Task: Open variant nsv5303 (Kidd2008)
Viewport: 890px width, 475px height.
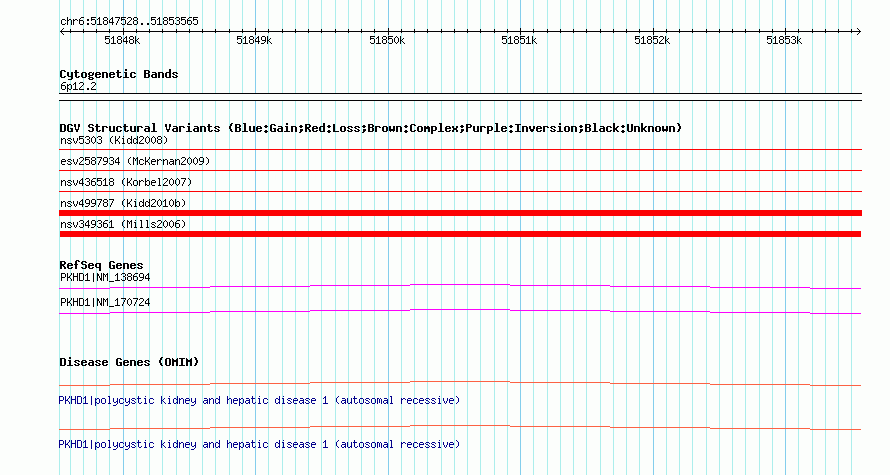Action: pos(114,140)
